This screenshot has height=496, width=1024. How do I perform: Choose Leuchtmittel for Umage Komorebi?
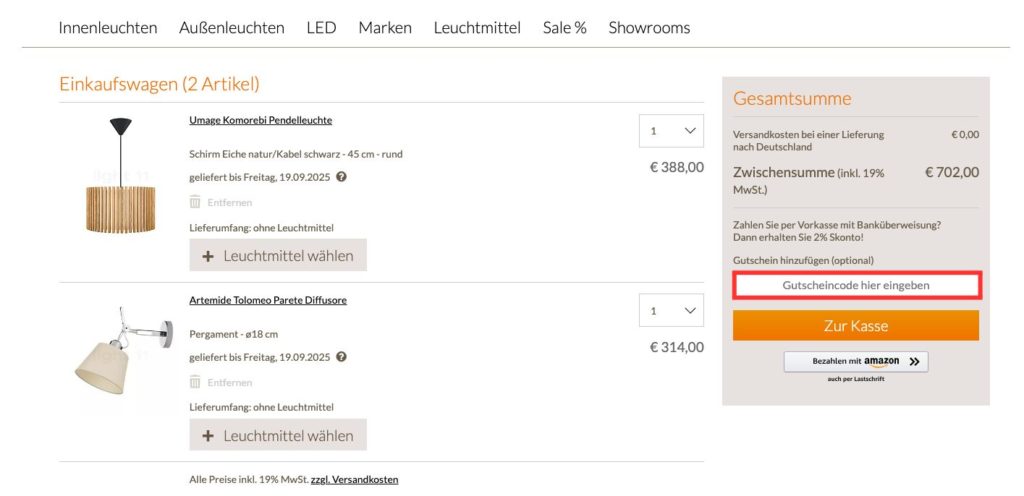[278, 255]
